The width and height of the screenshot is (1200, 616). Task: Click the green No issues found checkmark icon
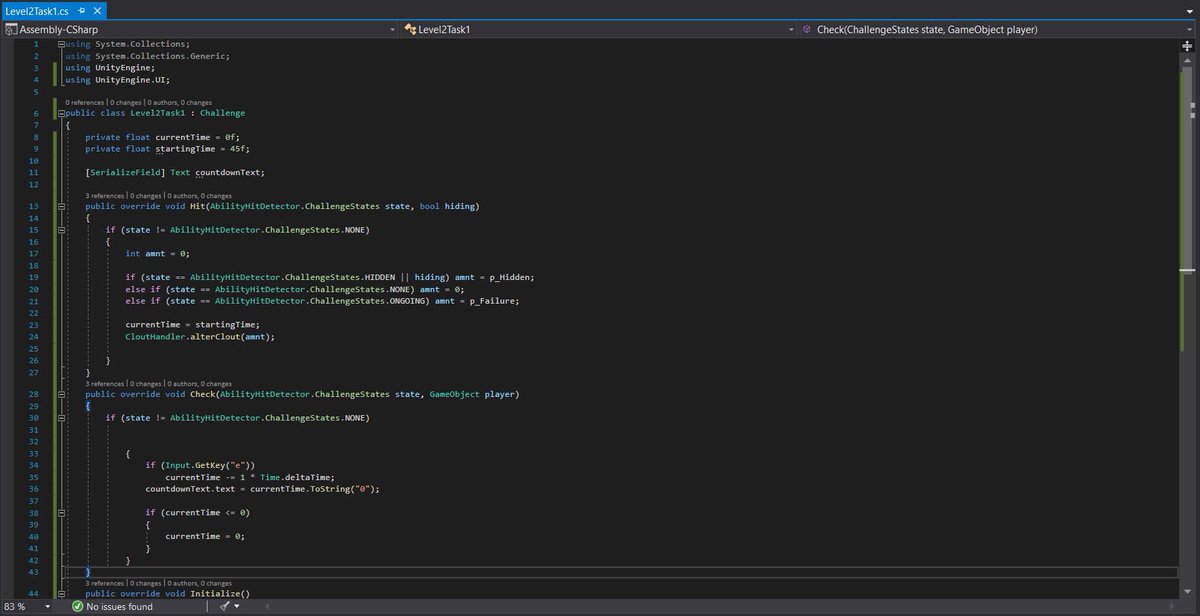coord(77,607)
